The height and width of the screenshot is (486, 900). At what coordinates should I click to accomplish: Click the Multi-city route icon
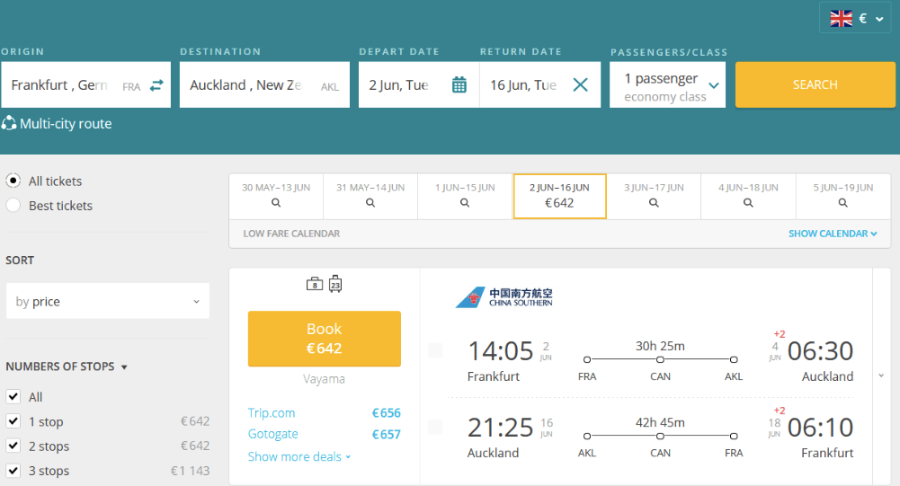click(9, 123)
